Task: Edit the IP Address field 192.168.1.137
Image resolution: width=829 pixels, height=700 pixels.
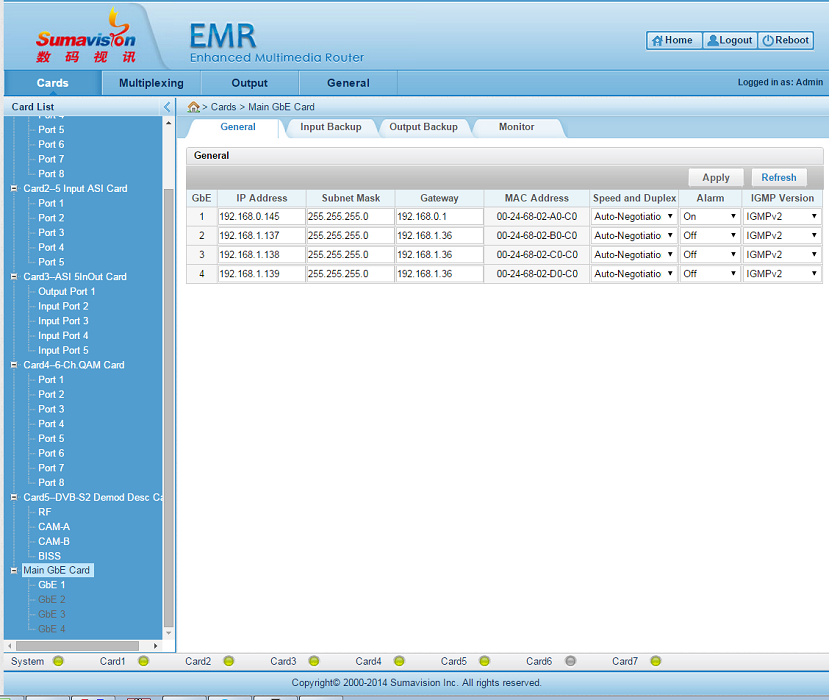Action: [x=262, y=235]
